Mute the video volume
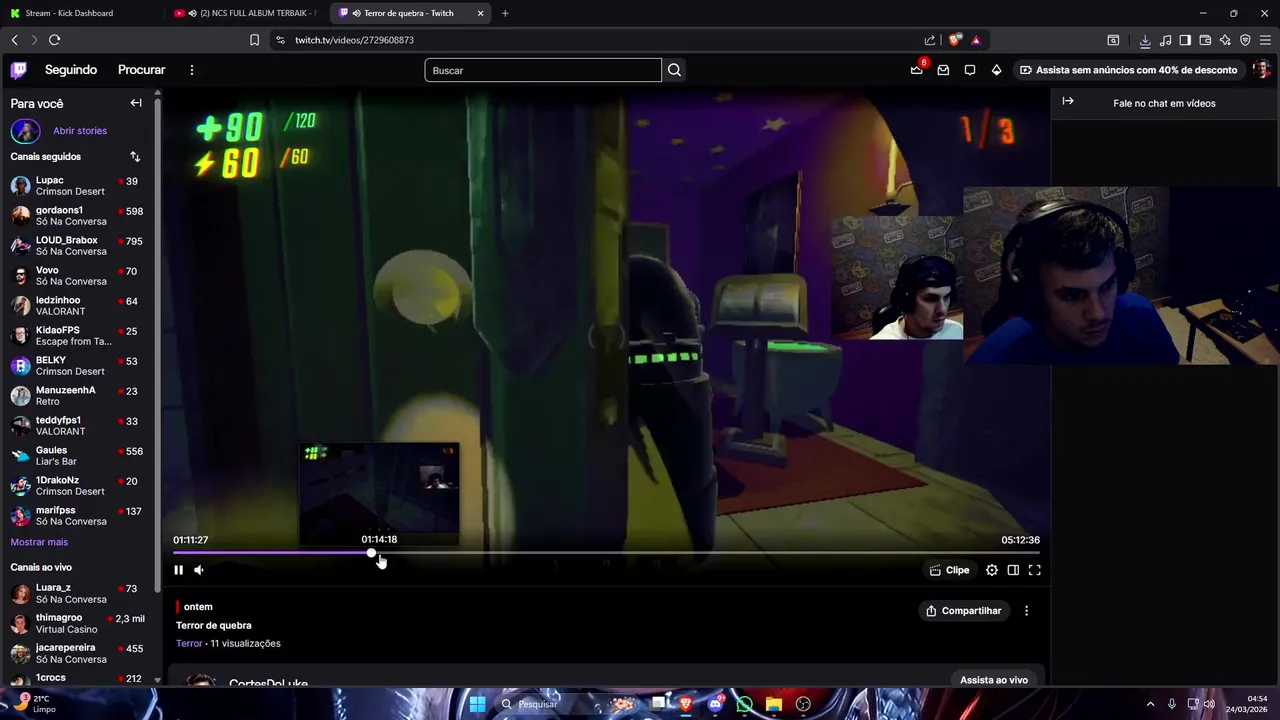Screen dimensions: 1280x720 (x=199, y=570)
